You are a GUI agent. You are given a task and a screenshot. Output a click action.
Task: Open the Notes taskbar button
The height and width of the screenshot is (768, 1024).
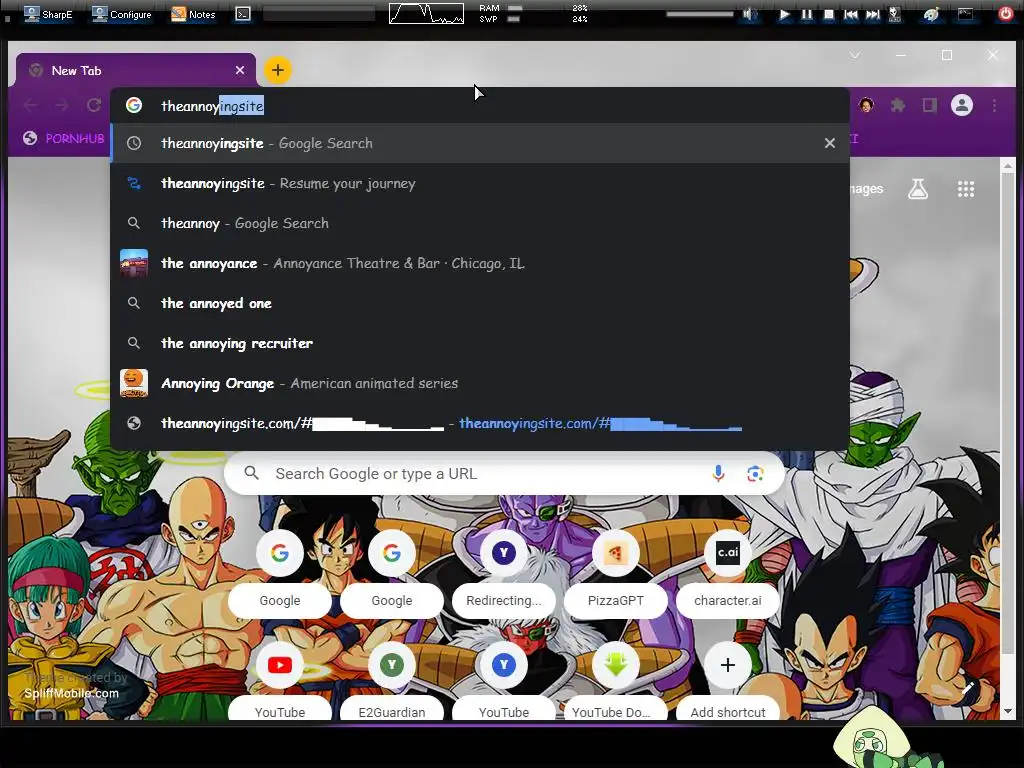point(193,14)
